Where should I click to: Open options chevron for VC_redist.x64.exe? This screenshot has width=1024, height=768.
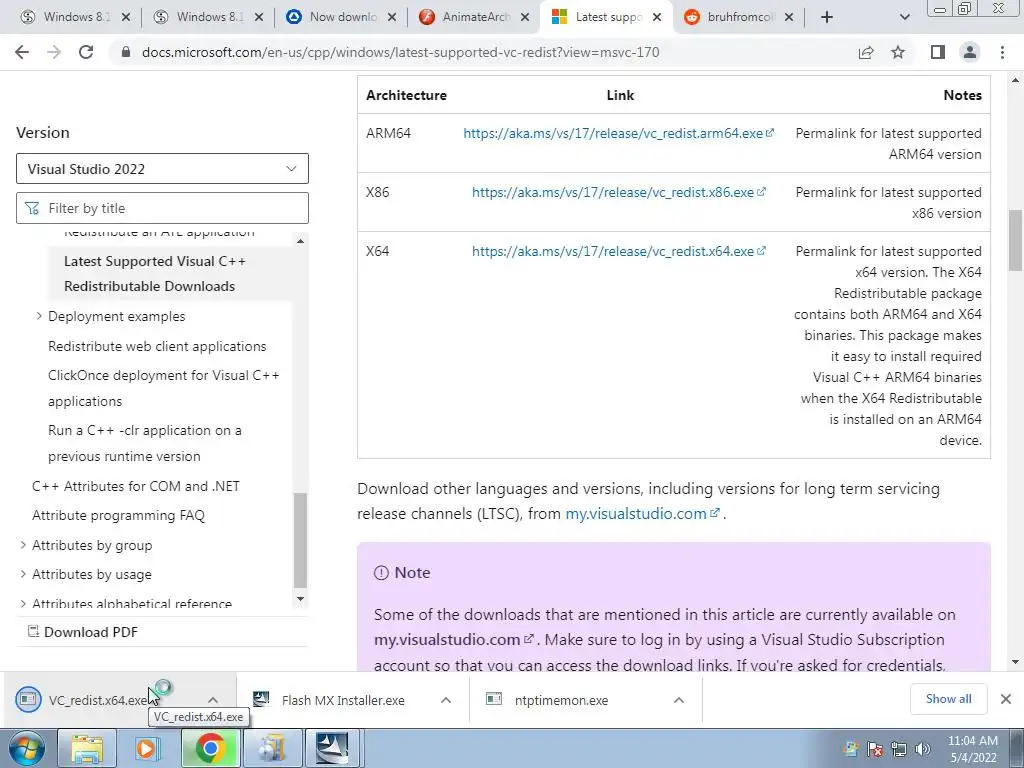(213, 700)
